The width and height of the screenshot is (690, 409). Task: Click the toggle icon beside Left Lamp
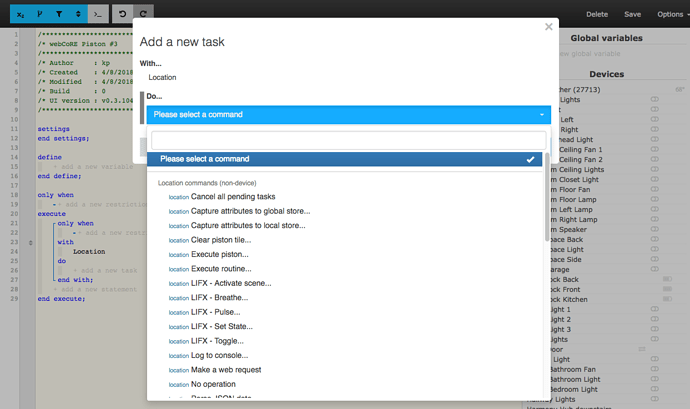coord(655,209)
